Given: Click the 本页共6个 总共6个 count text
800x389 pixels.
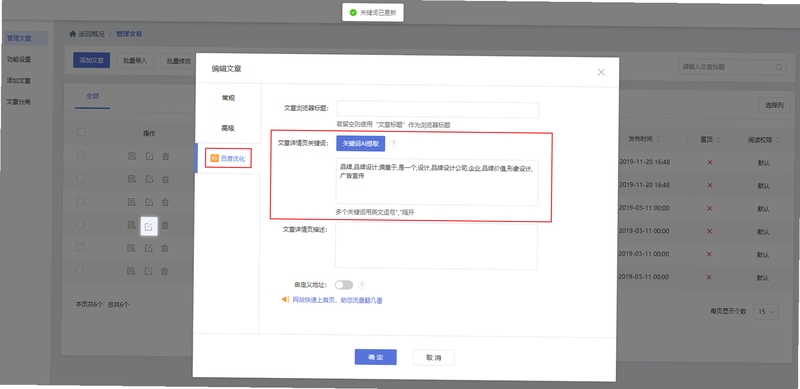Looking at the screenshot, I should tap(102, 304).
